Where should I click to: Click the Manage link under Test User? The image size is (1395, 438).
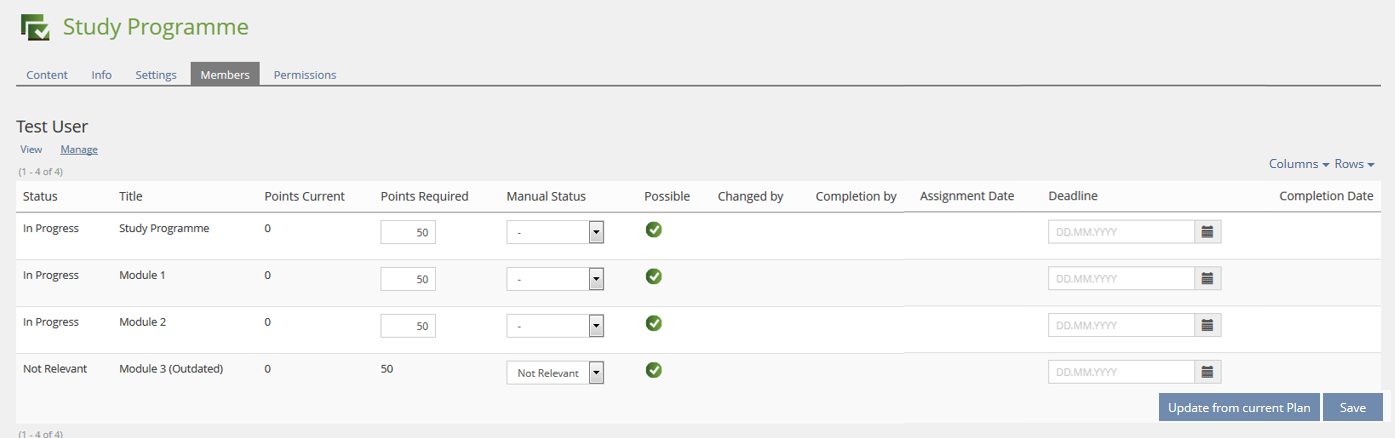tap(79, 150)
